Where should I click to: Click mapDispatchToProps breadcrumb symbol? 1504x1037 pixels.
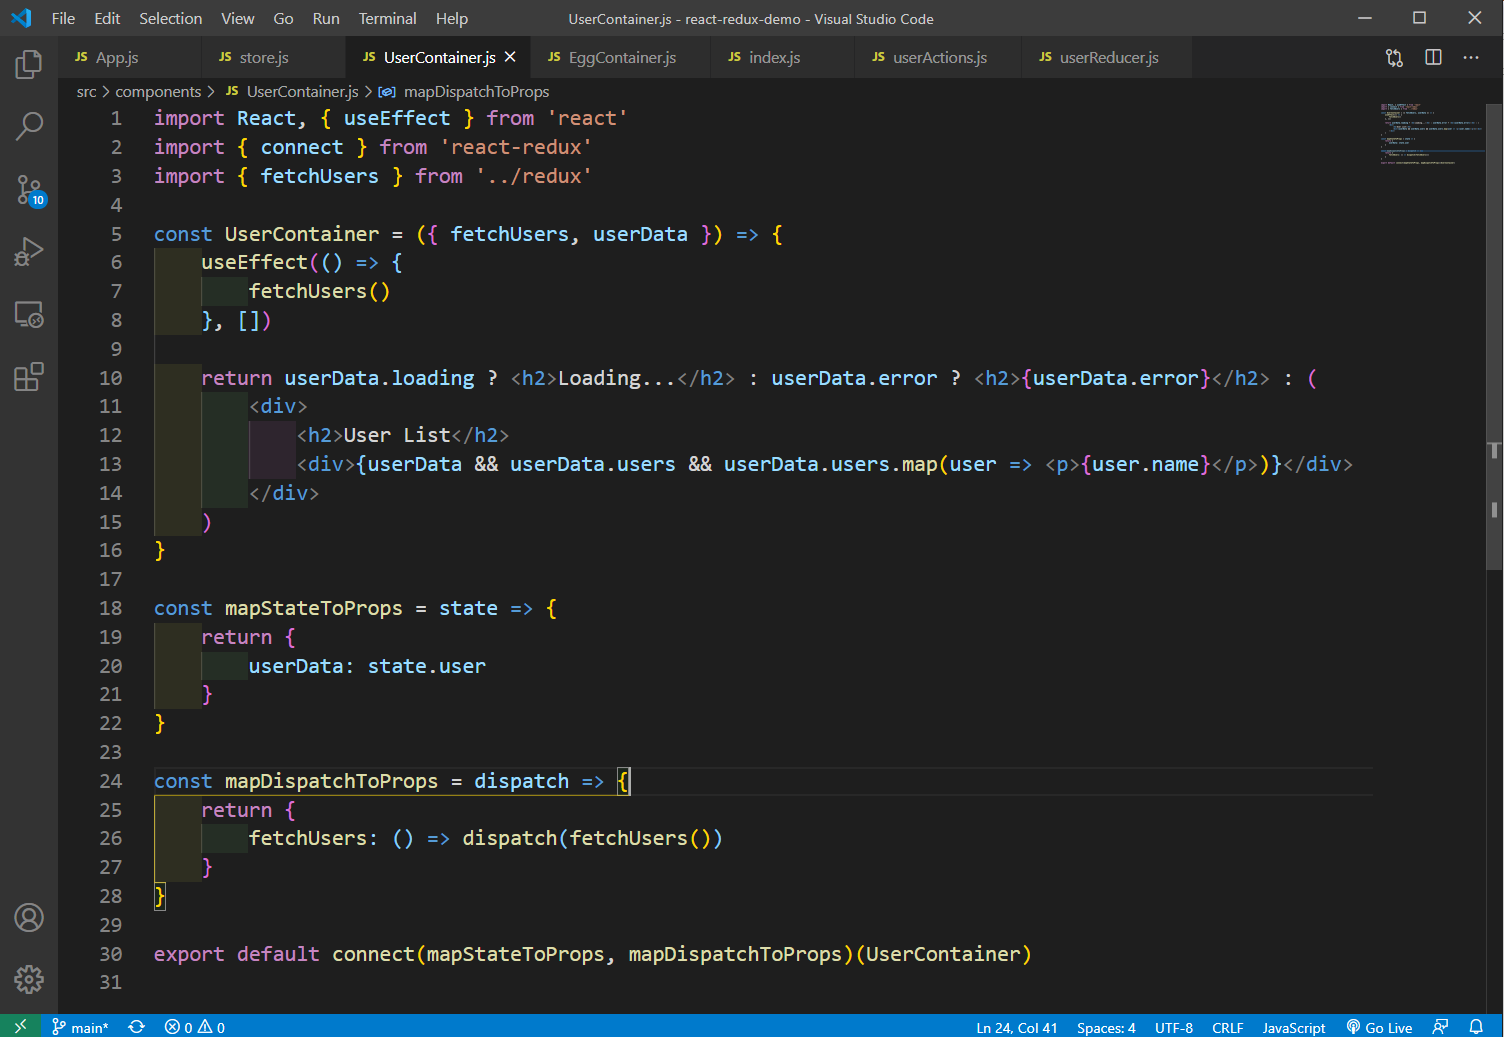click(x=465, y=92)
